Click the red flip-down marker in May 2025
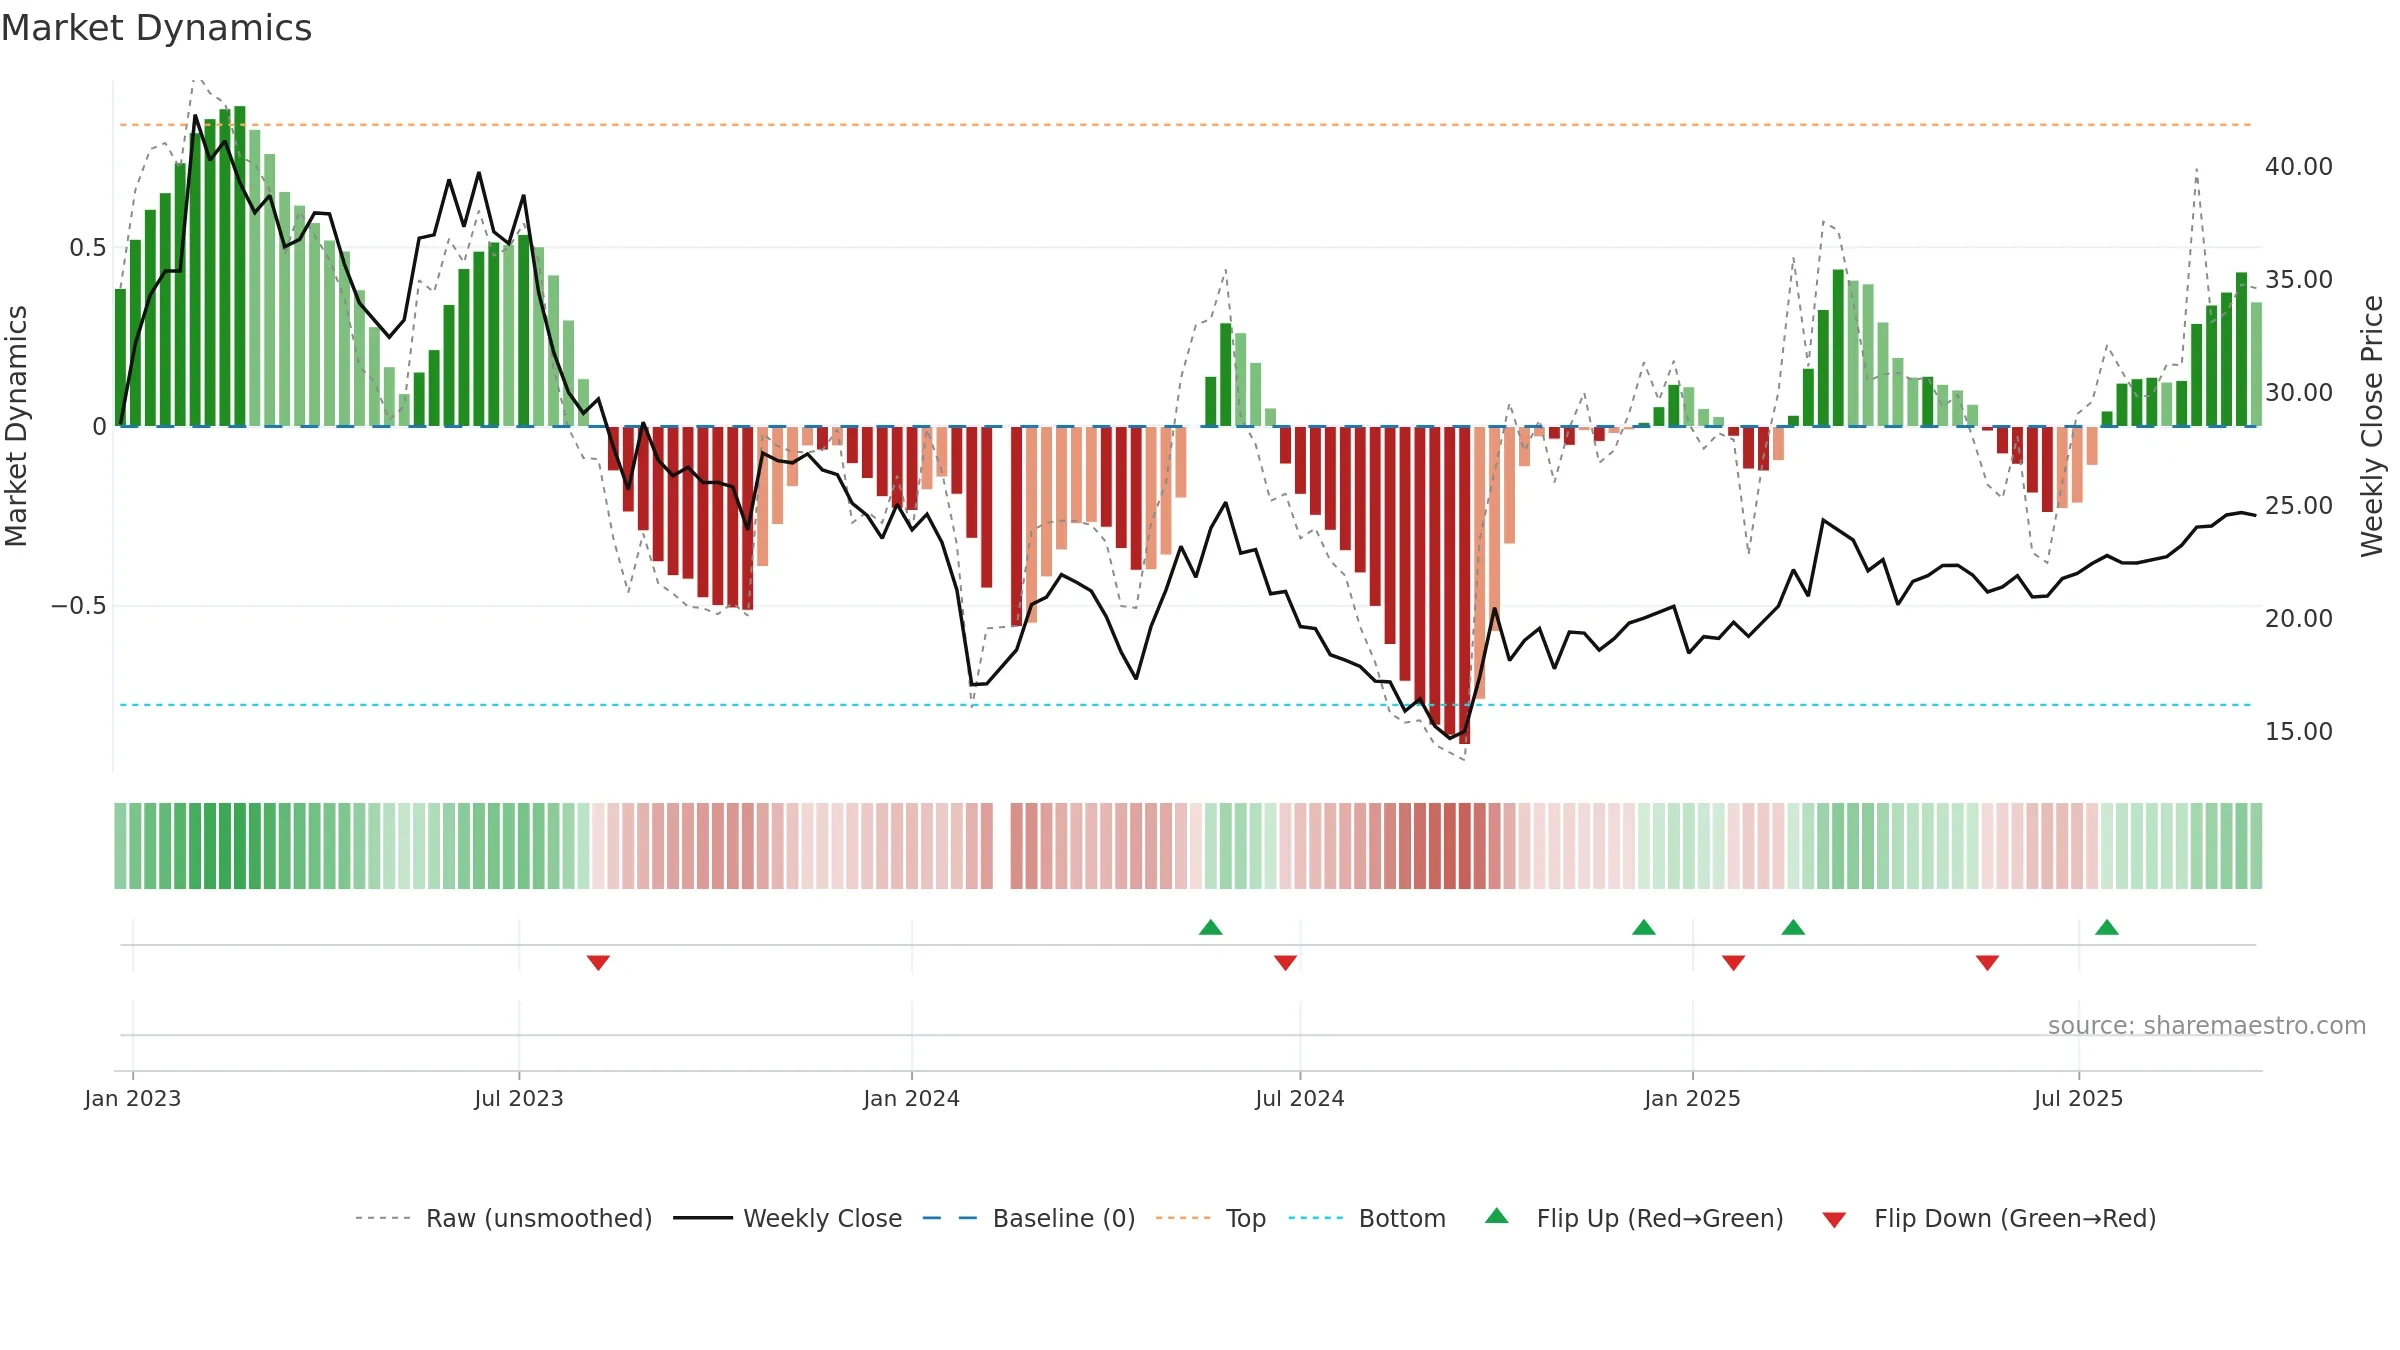Image resolution: width=2400 pixels, height=1350 pixels. pyautogui.click(x=1988, y=962)
